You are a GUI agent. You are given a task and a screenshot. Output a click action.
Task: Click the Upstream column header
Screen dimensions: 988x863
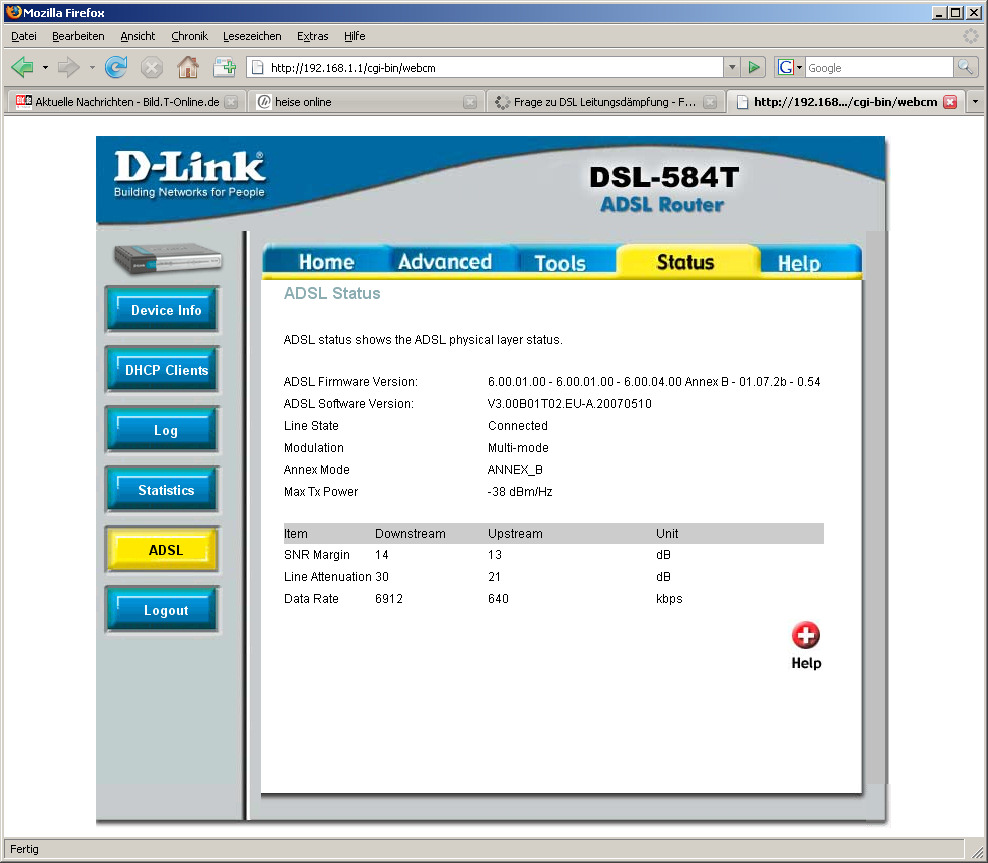[515, 534]
